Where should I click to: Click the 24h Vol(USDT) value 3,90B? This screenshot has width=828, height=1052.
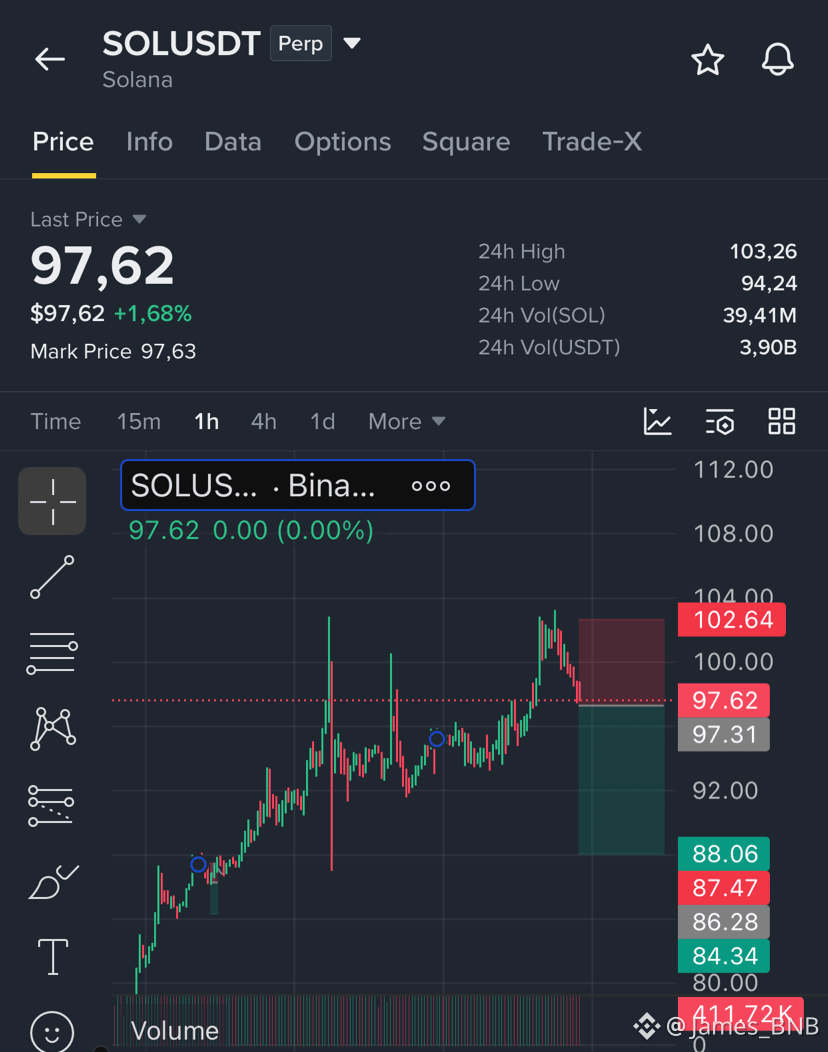pos(768,348)
